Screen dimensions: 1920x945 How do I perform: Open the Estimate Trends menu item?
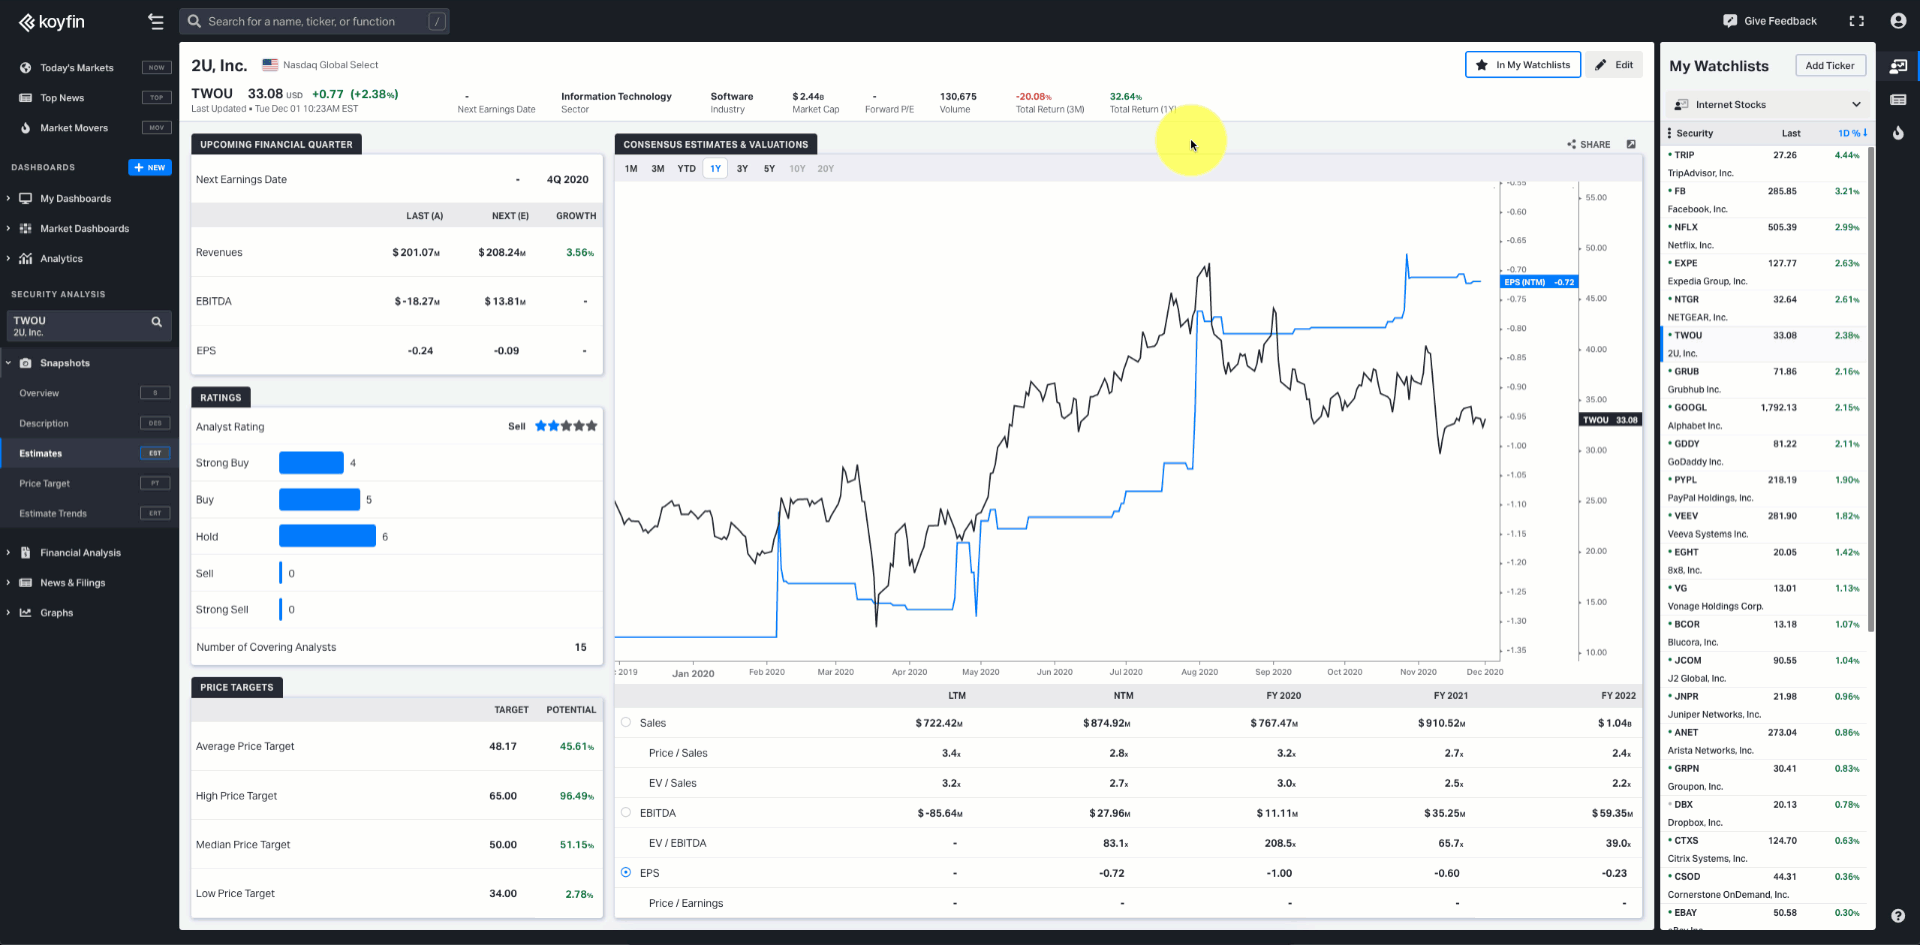point(90,513)
